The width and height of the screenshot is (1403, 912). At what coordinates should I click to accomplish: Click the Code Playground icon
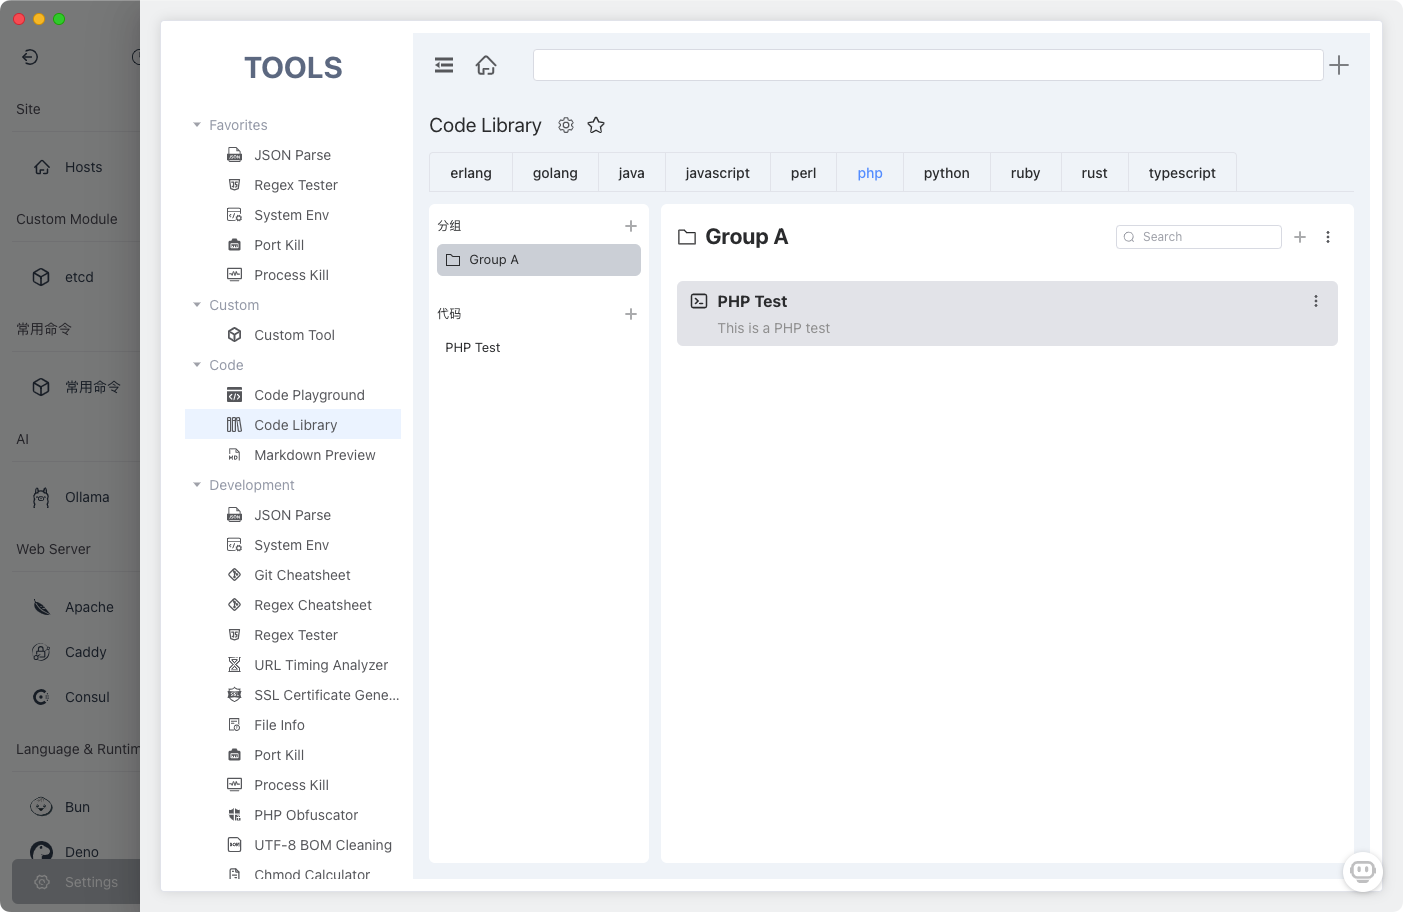(x=234, y=395)
